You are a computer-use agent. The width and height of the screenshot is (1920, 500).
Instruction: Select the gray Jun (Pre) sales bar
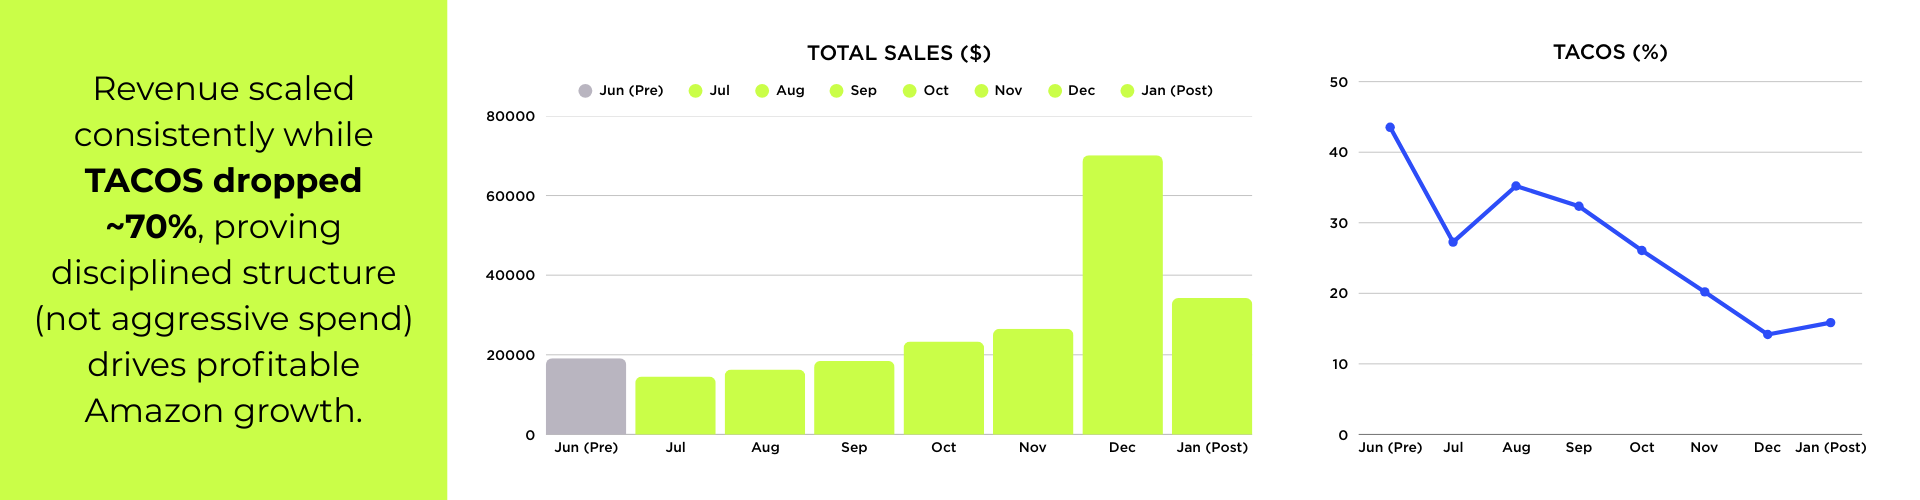pyautogui.click(x=586, y=396)
